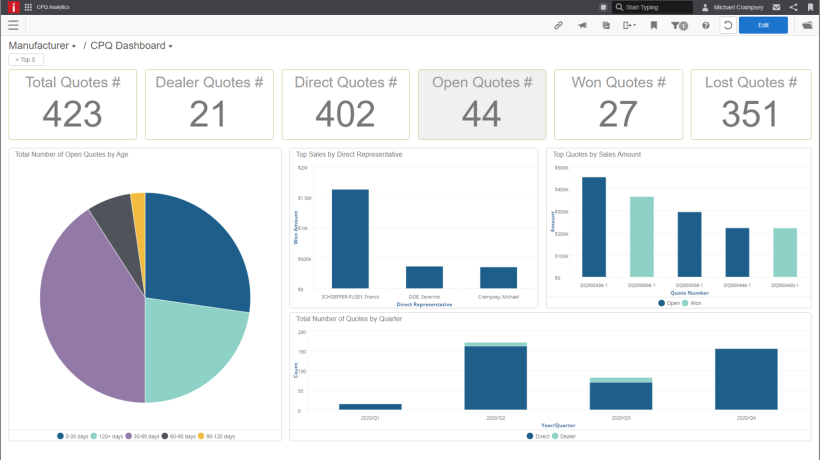
Task: Select the Open Quotes # tile
Action: pos(482,105)
